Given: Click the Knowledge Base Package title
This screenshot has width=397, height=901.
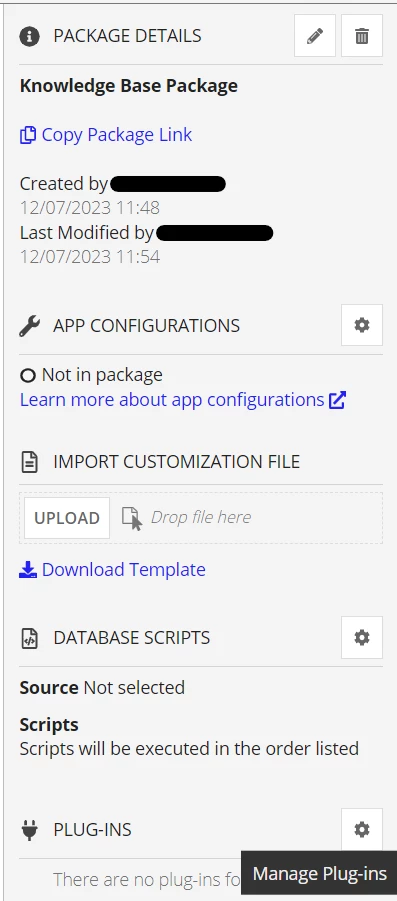Looking at the screenshot, I should click(129, 86).
